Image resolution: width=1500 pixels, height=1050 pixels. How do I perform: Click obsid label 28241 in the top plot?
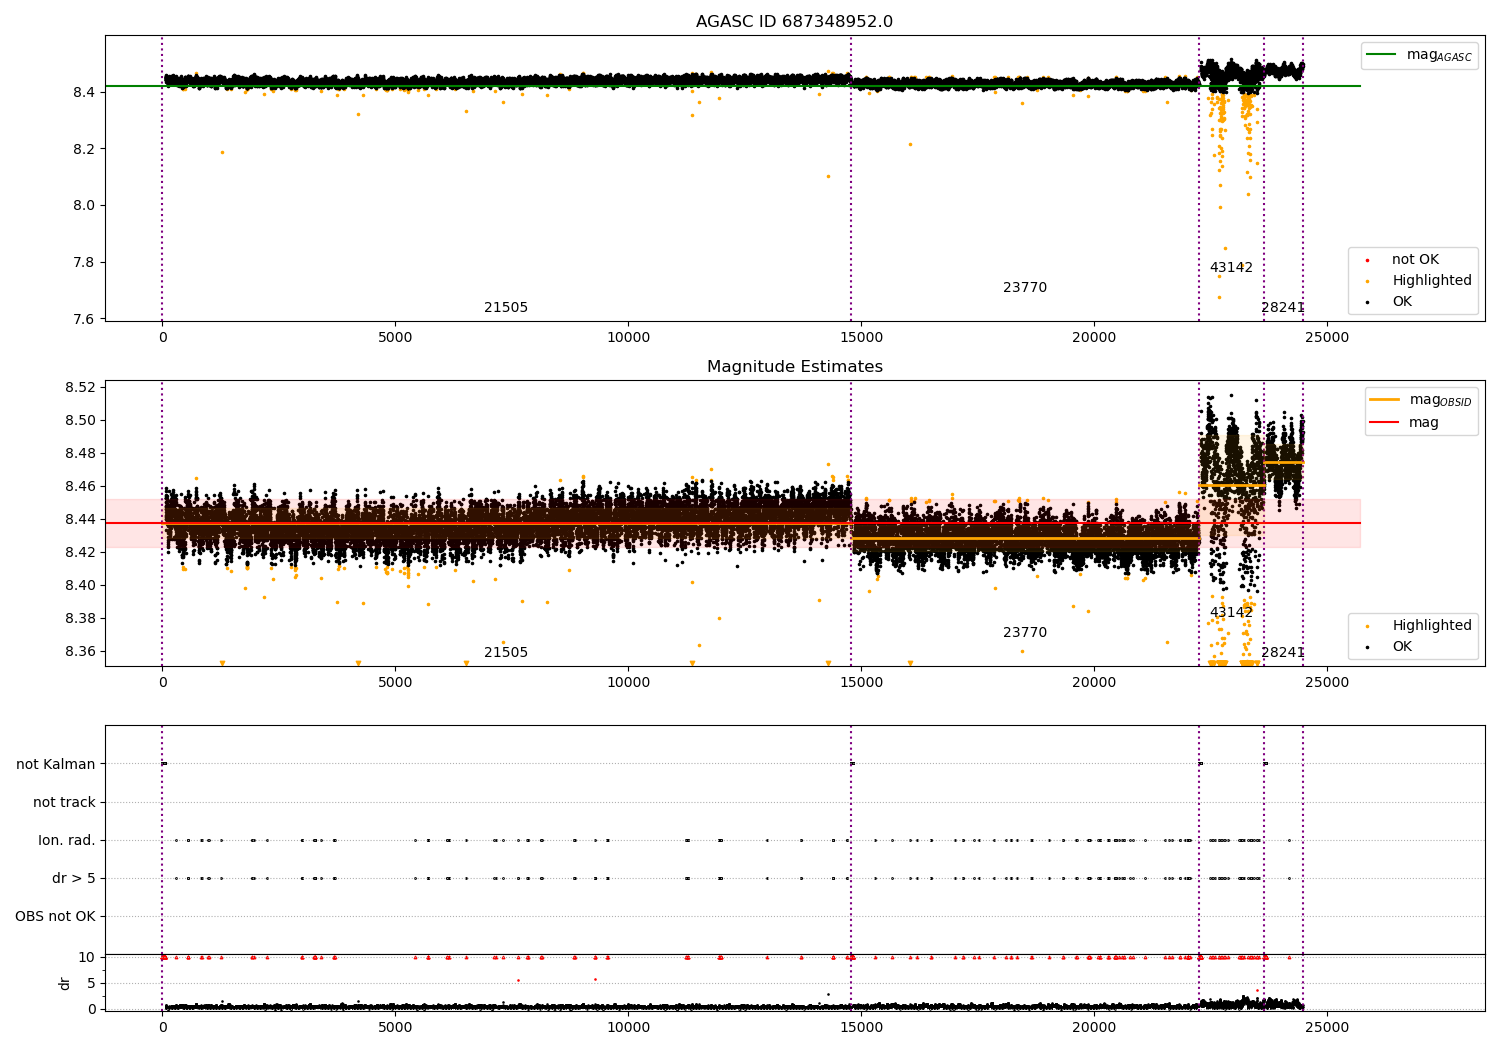point(1283,308)
